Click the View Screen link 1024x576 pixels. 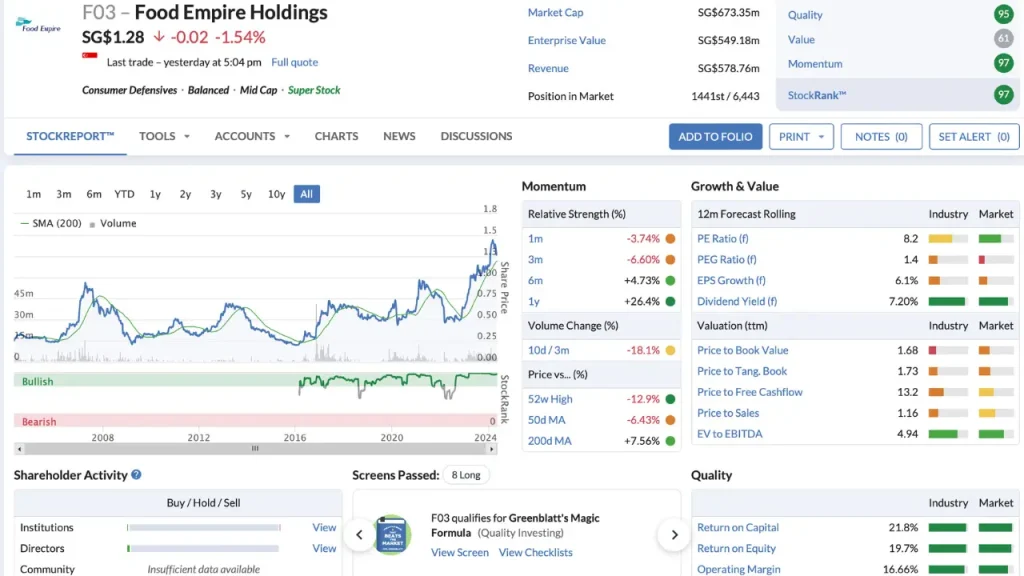[x=460, y=552]
